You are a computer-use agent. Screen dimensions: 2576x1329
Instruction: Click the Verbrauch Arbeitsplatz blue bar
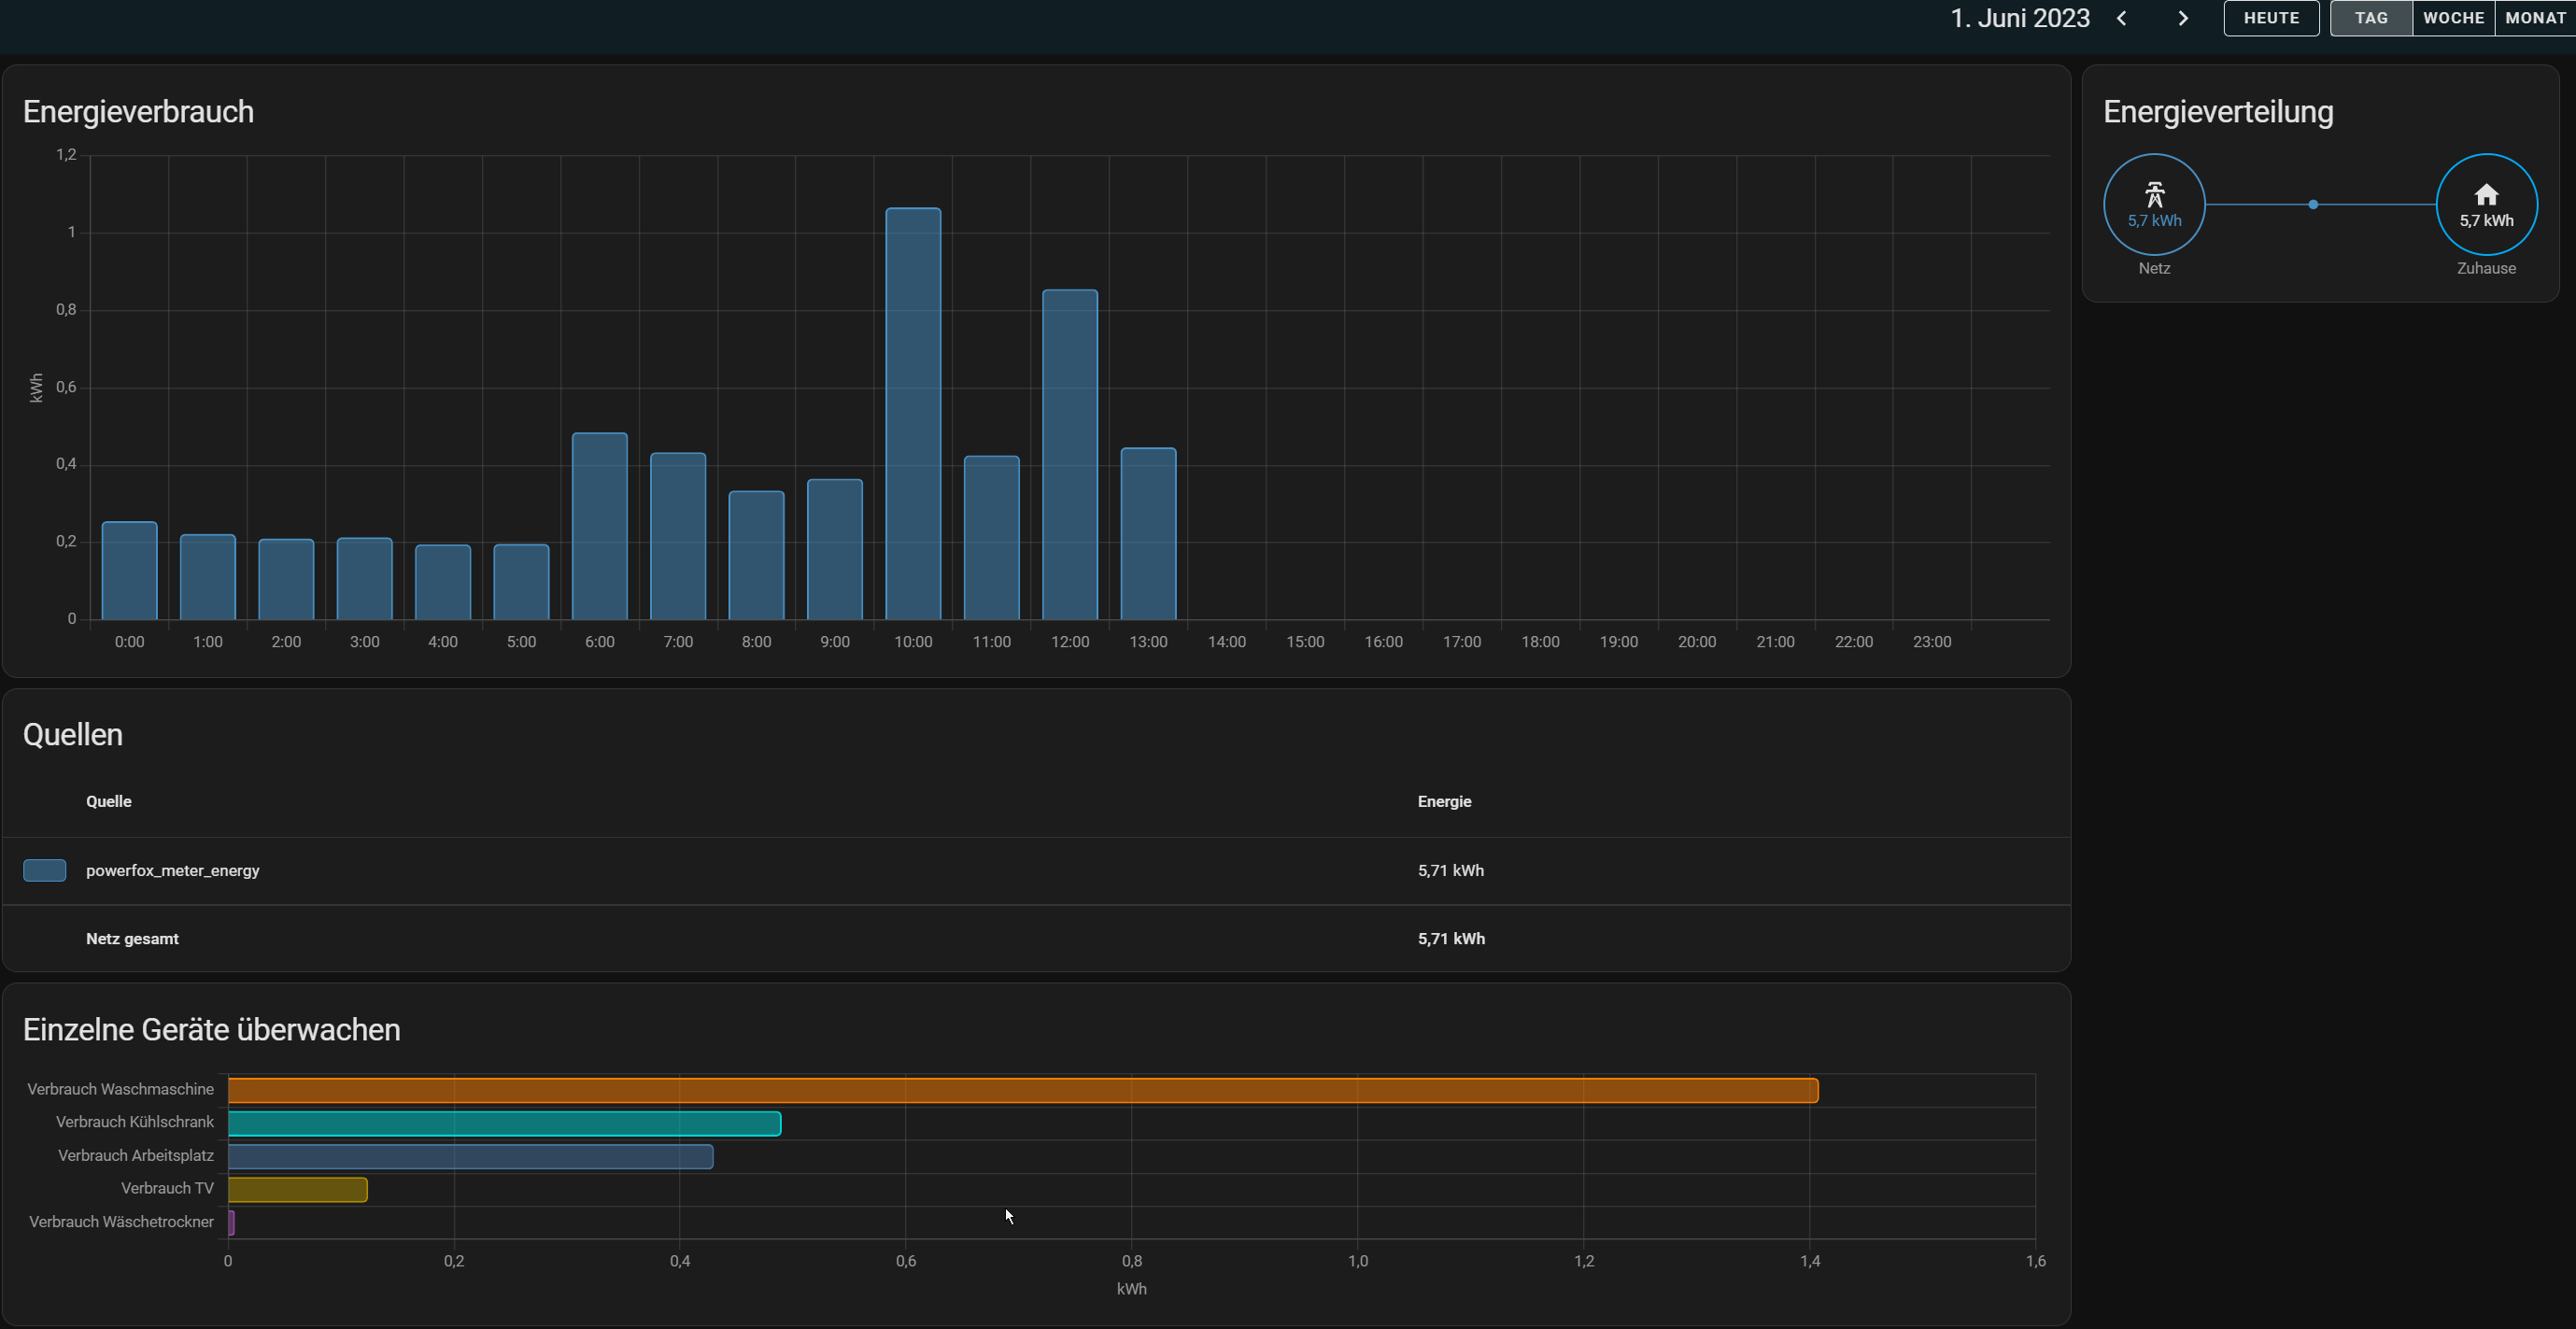click(470, 1157)
